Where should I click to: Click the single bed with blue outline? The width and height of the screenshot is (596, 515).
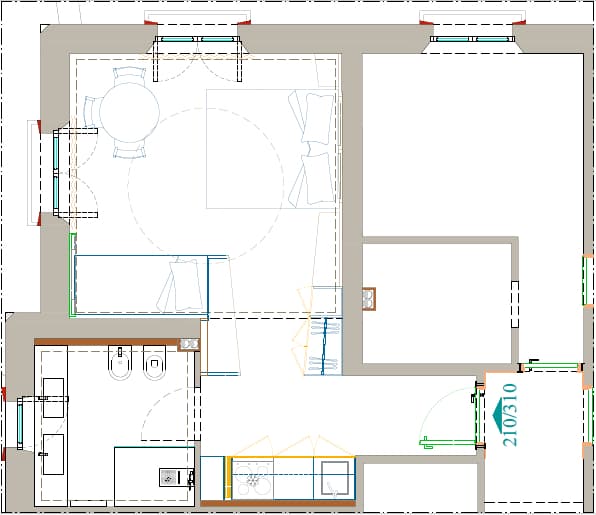click(142, 285)
